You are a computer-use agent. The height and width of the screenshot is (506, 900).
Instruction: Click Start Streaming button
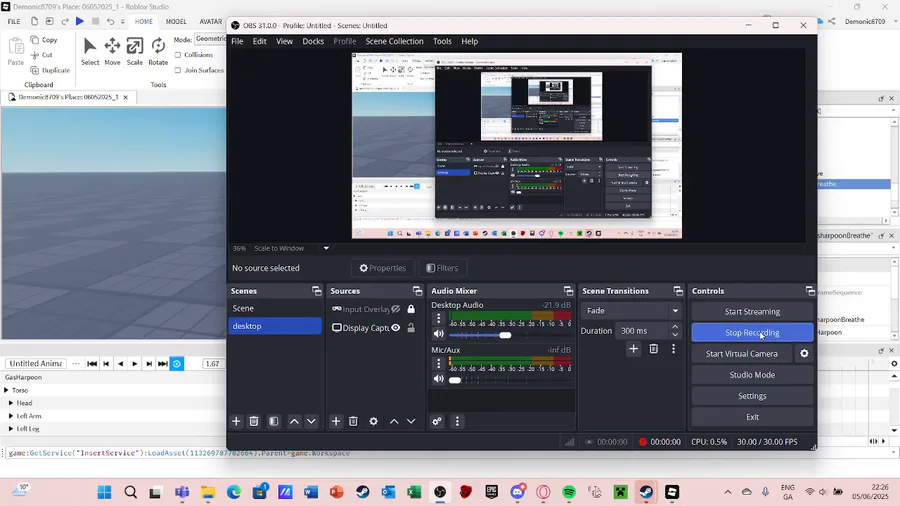pyautogui.click(x=752, y=312)
